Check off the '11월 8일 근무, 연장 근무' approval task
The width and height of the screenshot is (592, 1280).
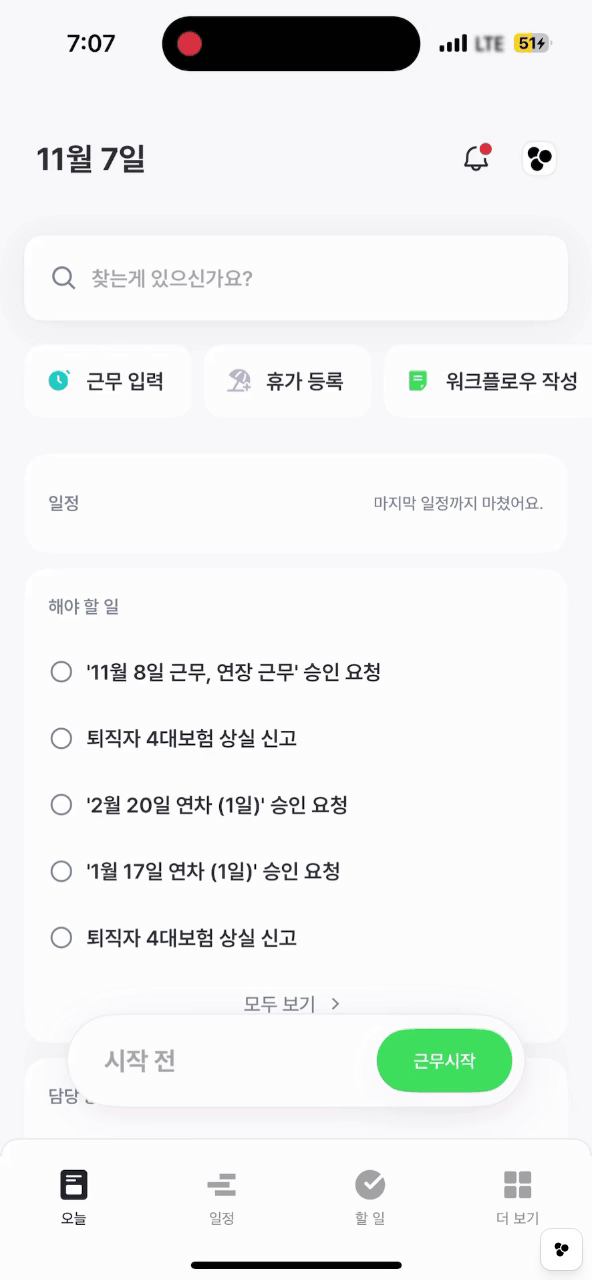tap(61, 671)
